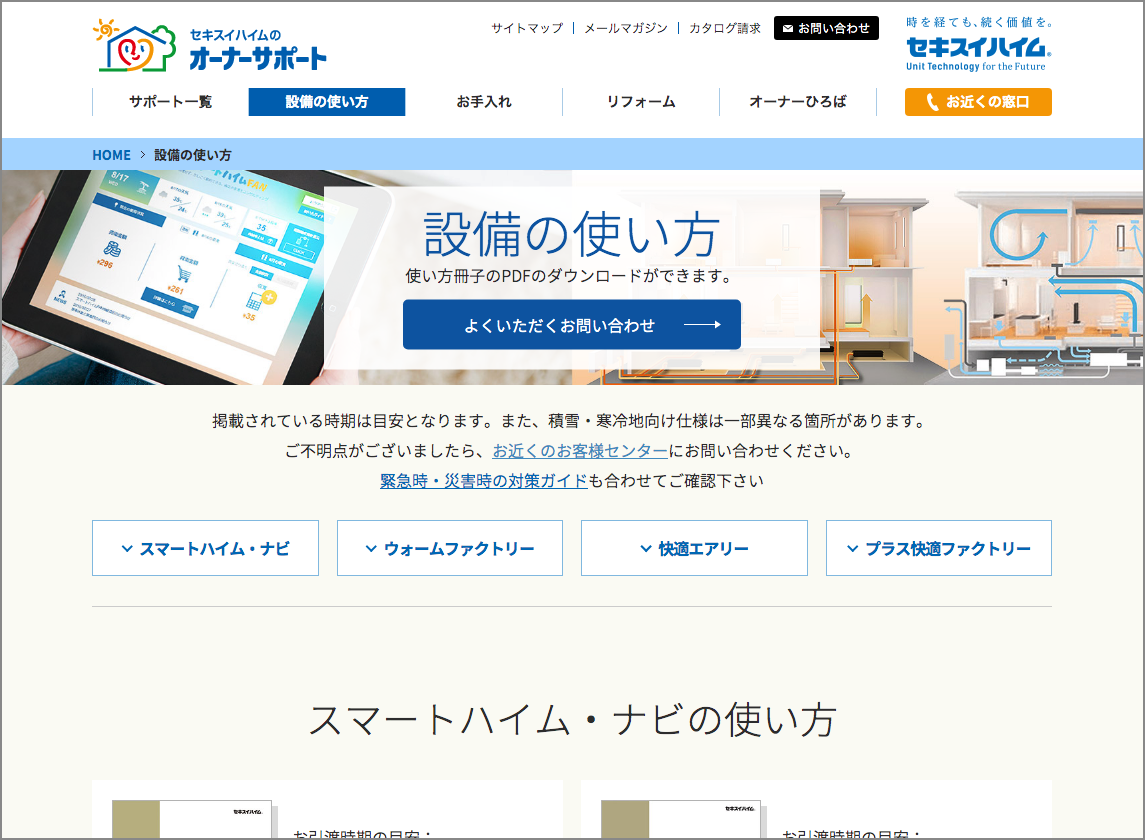Viewport: 1145px width, 840px height.
Task: Open the お近くのお客様センター link
Action: (x=580, y=451)
